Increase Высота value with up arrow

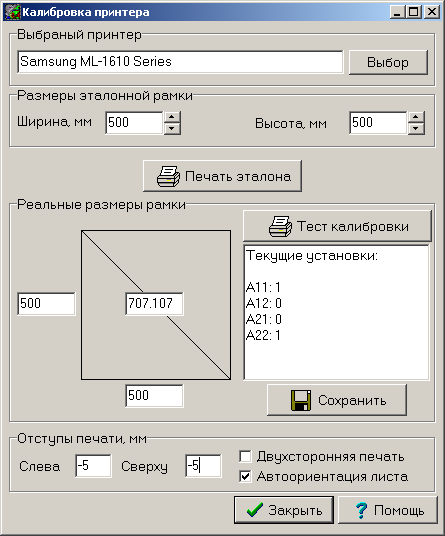pos(416,117)
